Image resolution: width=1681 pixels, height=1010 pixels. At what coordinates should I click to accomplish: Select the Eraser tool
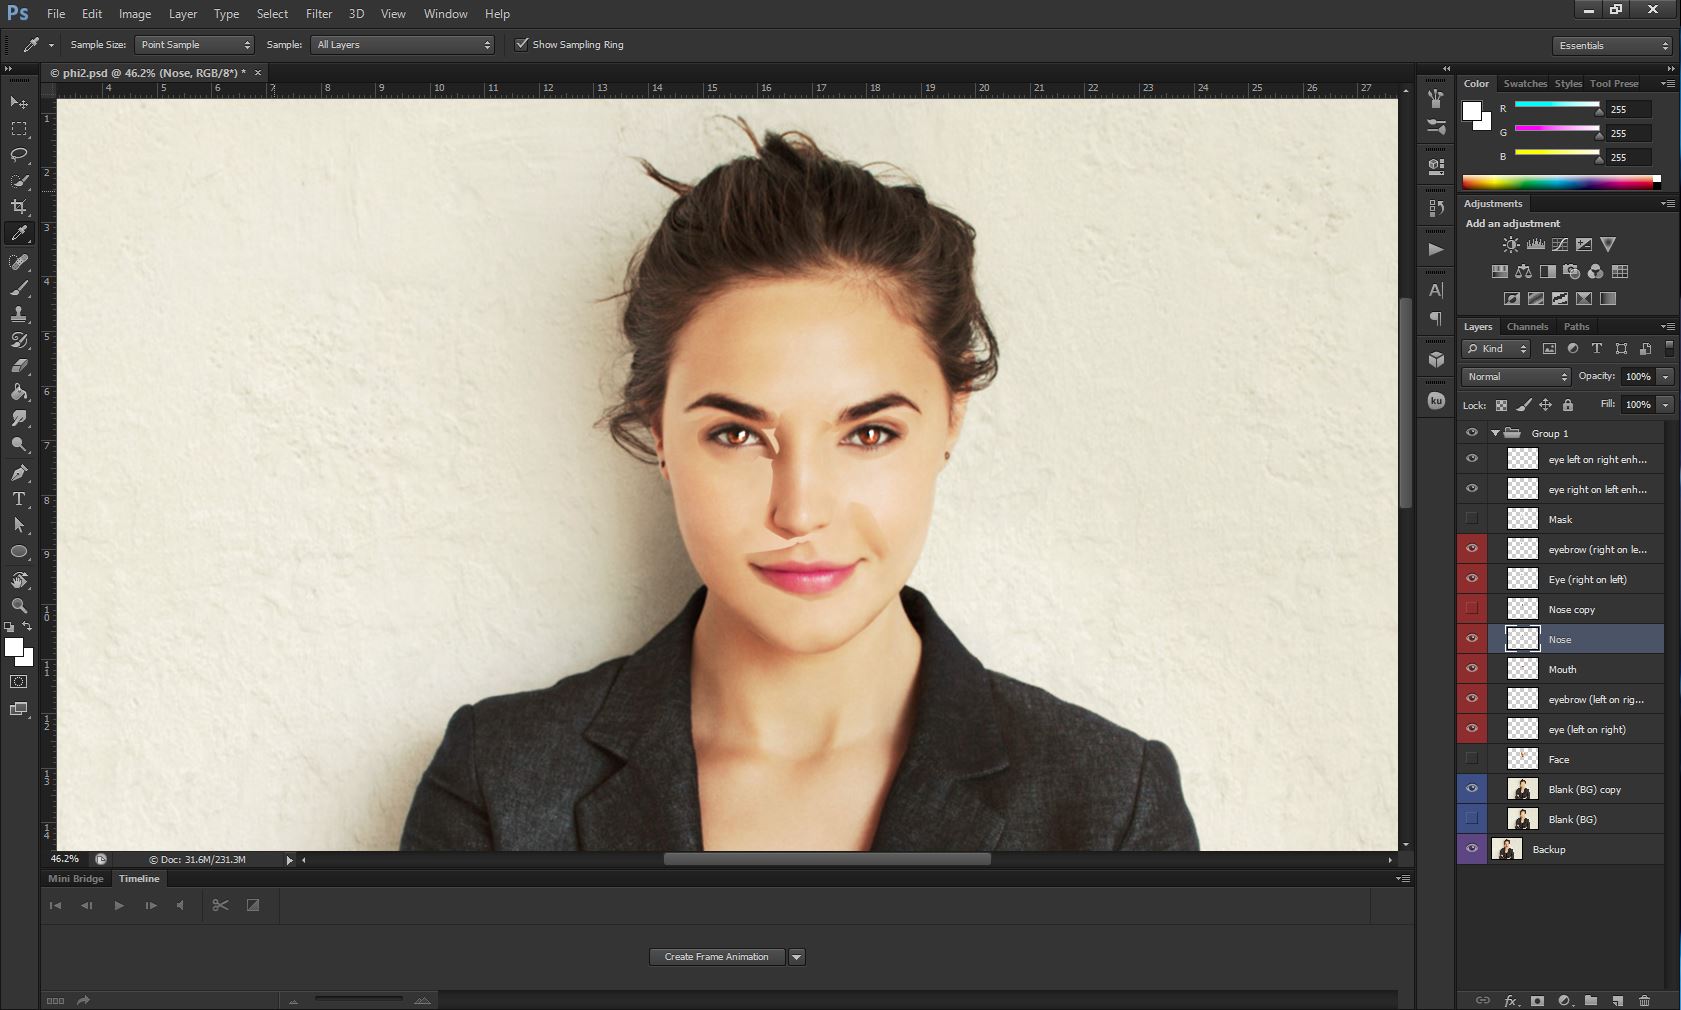tap(19, 366)
